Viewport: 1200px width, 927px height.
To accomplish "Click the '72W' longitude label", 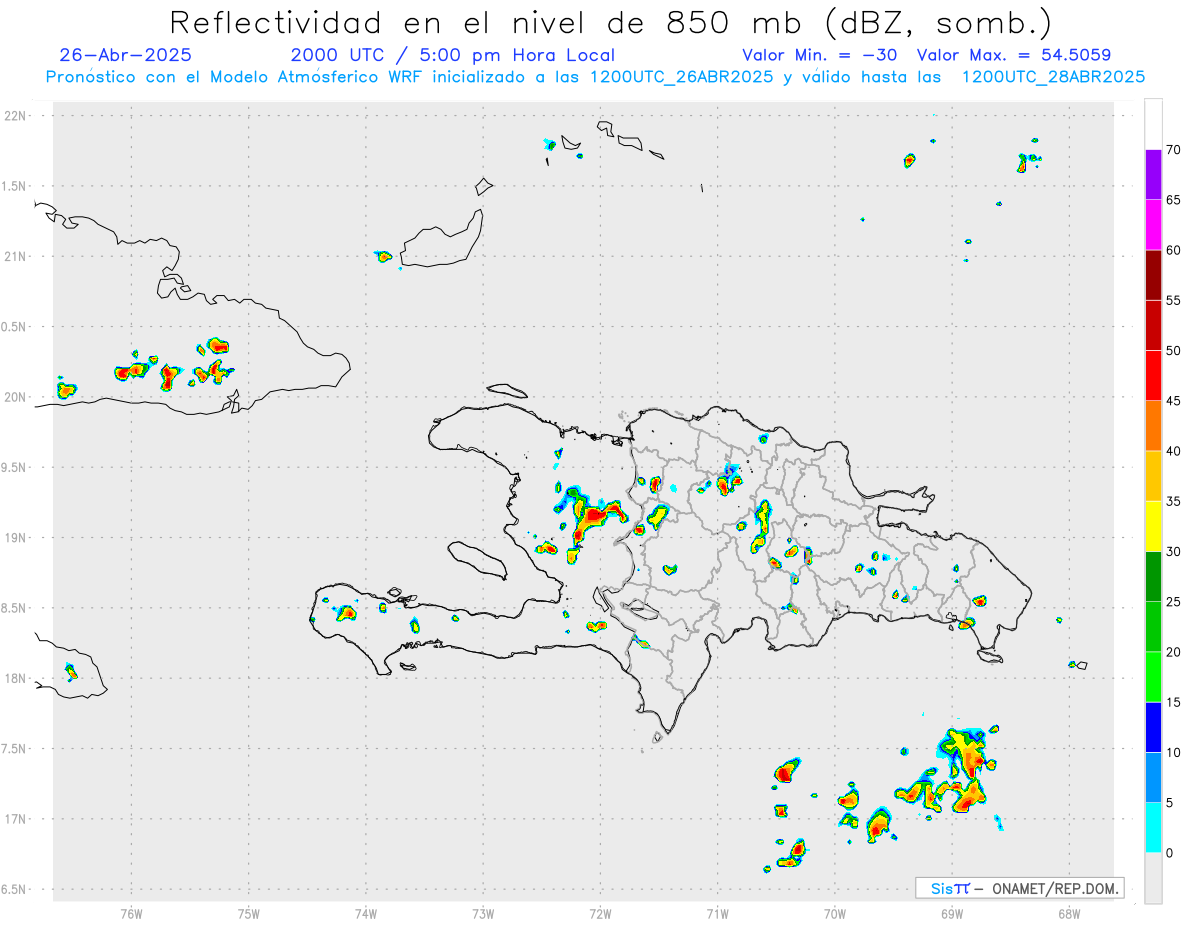I will 600,913.
